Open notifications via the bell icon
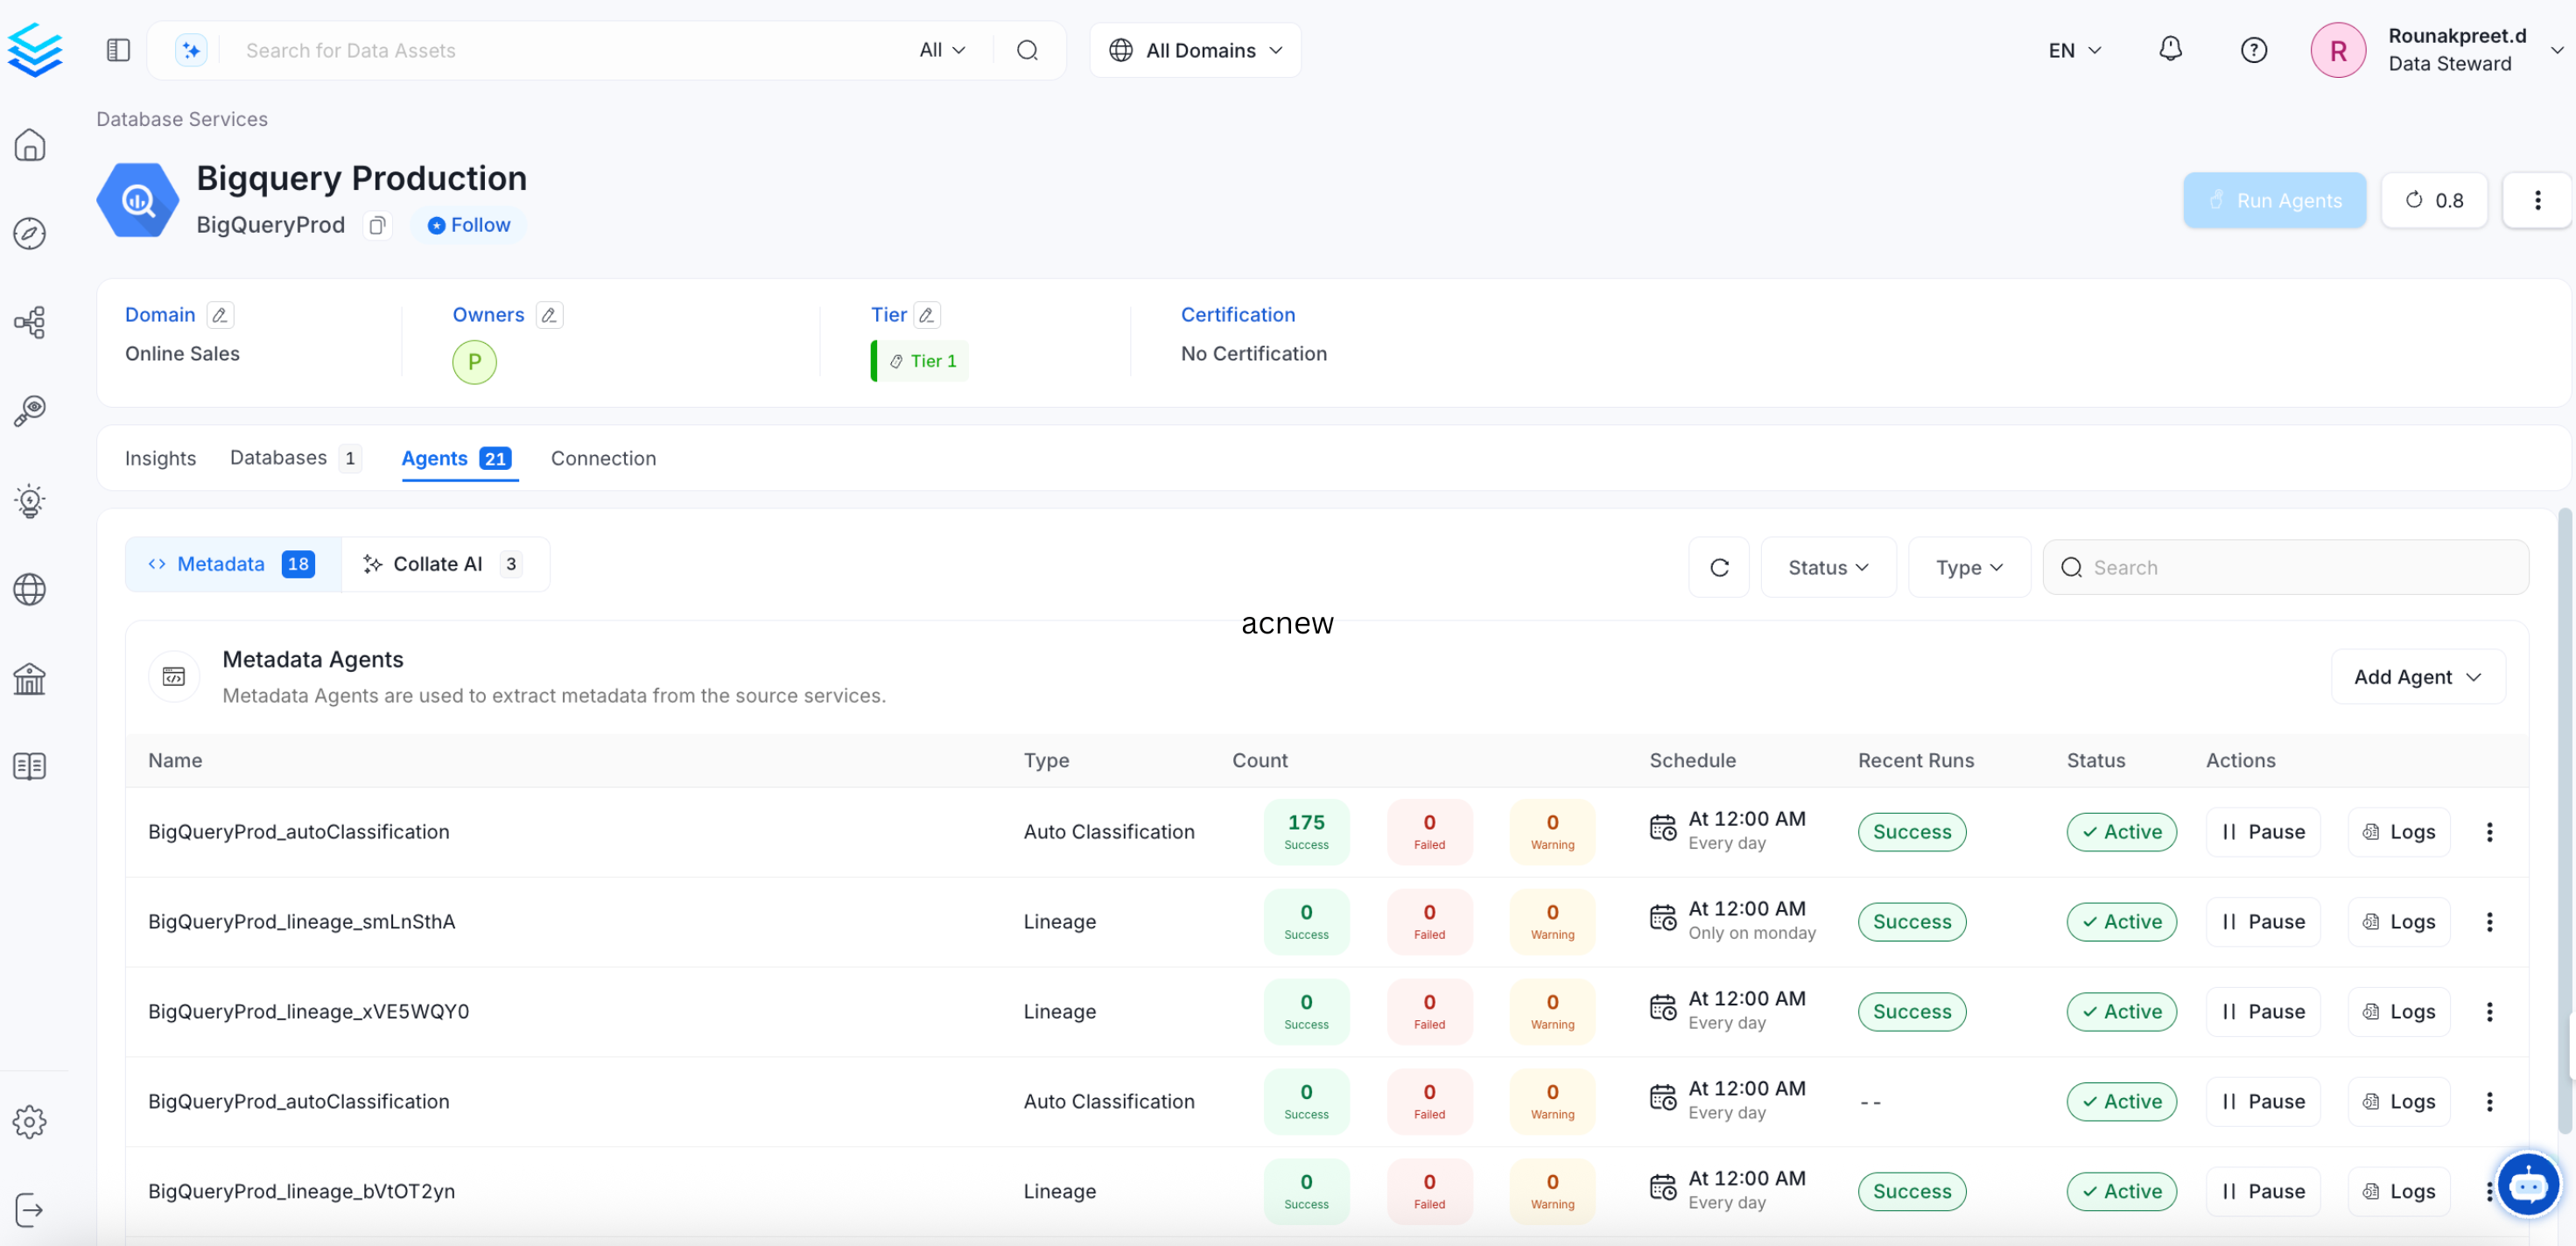The width and height of the screenshot is (2576, 1246). [x=2170, y=48]
